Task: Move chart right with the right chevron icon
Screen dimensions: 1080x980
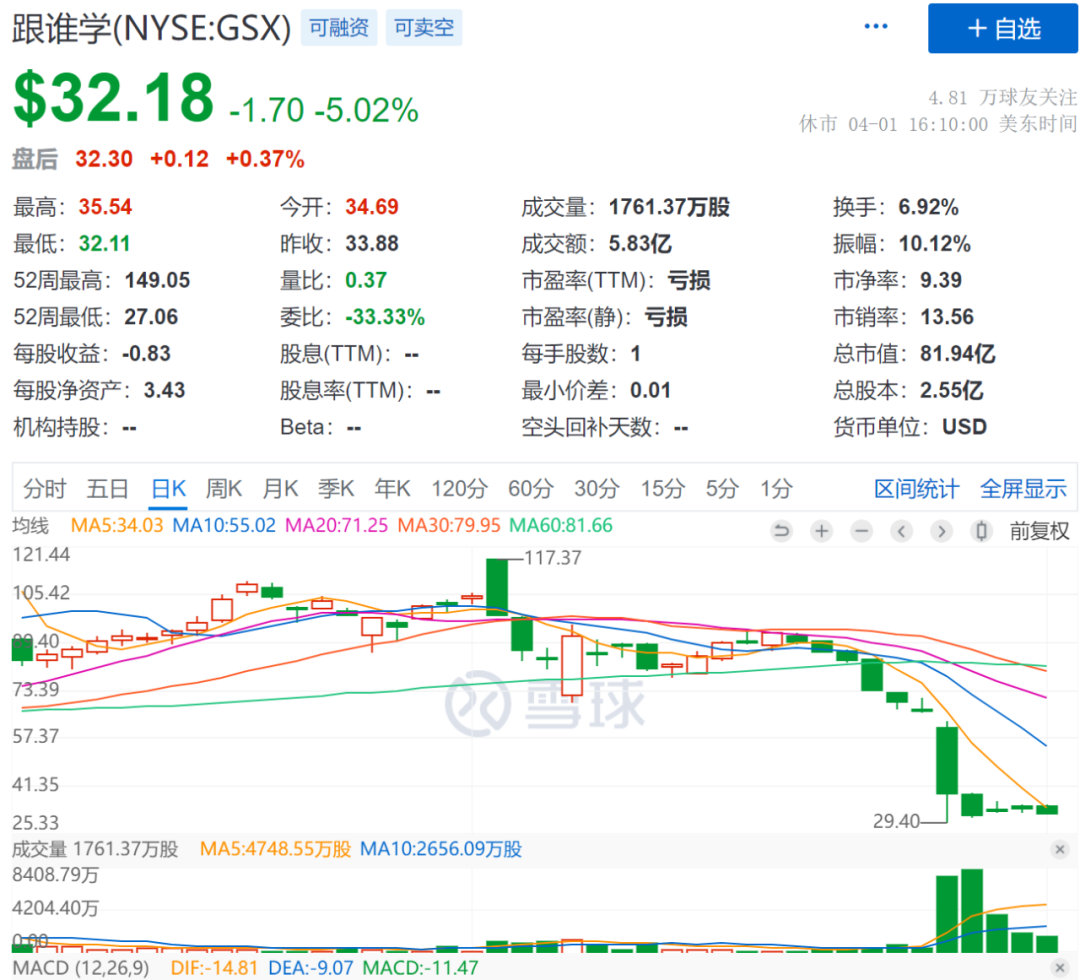Action: point(941,531)
